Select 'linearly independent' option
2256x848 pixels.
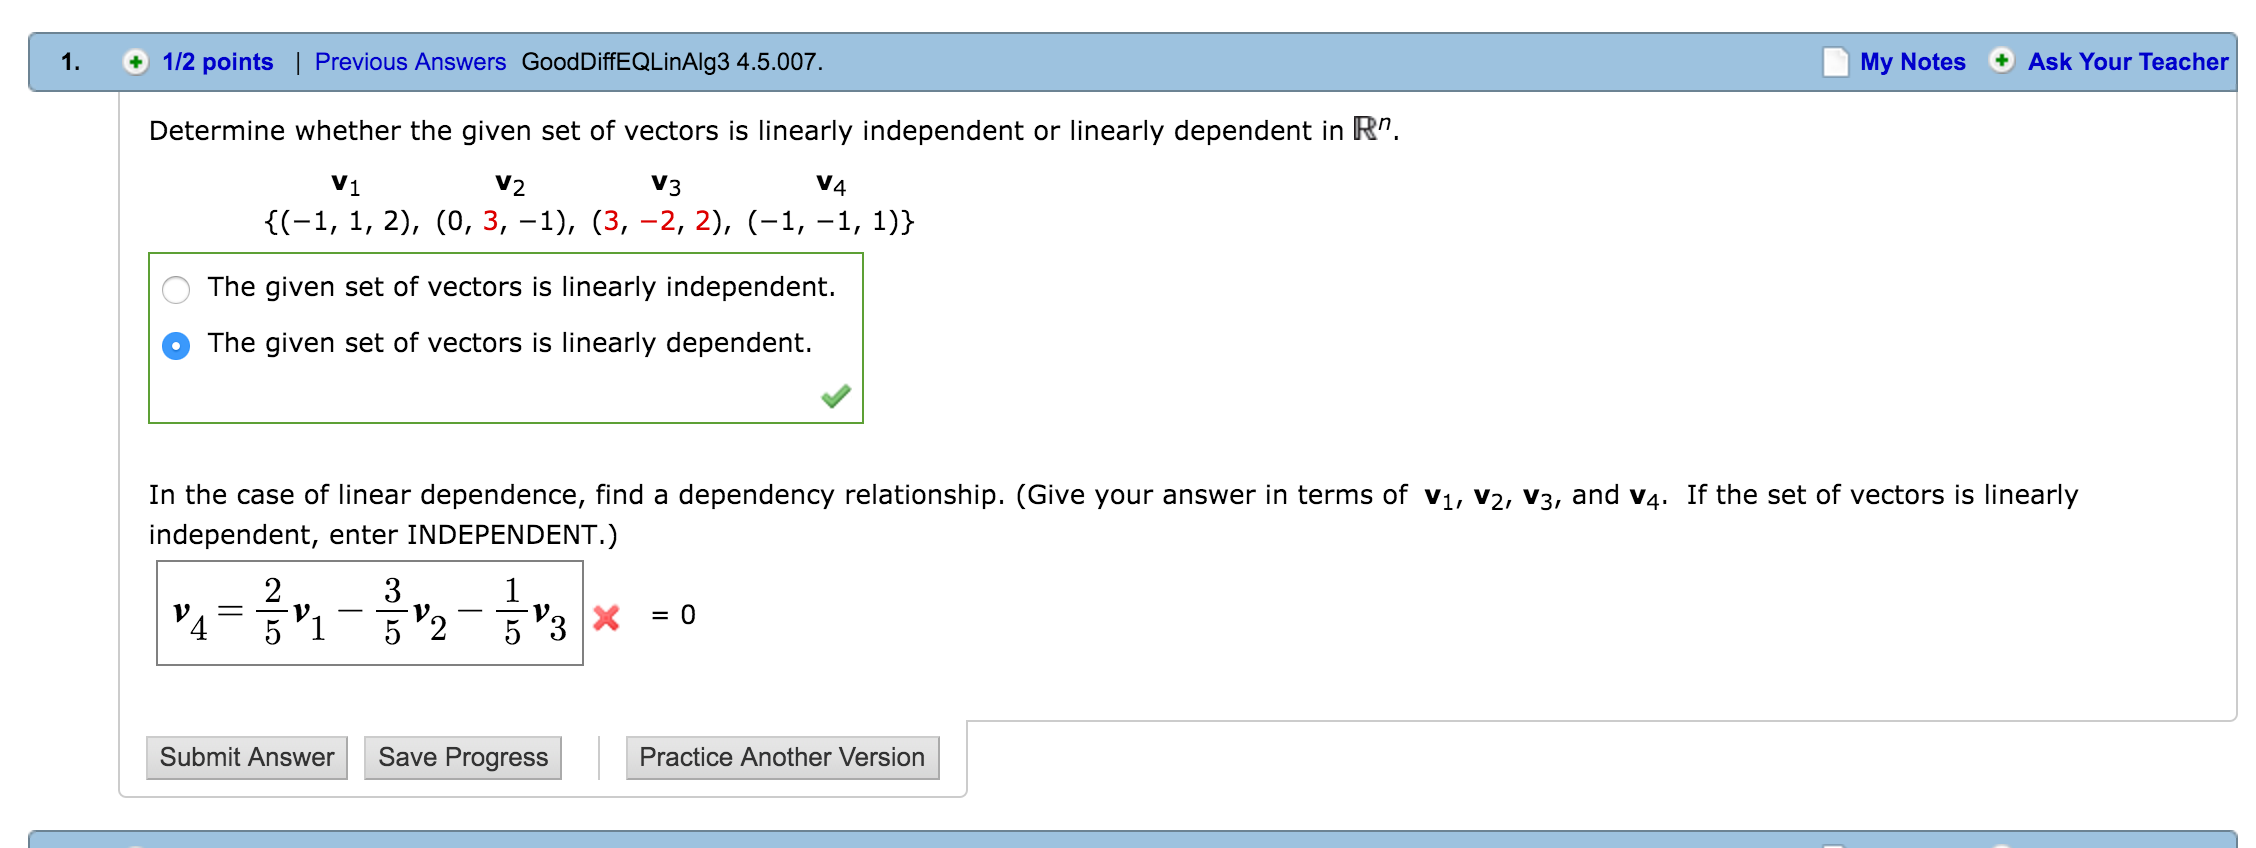click(x=176, y=287)
